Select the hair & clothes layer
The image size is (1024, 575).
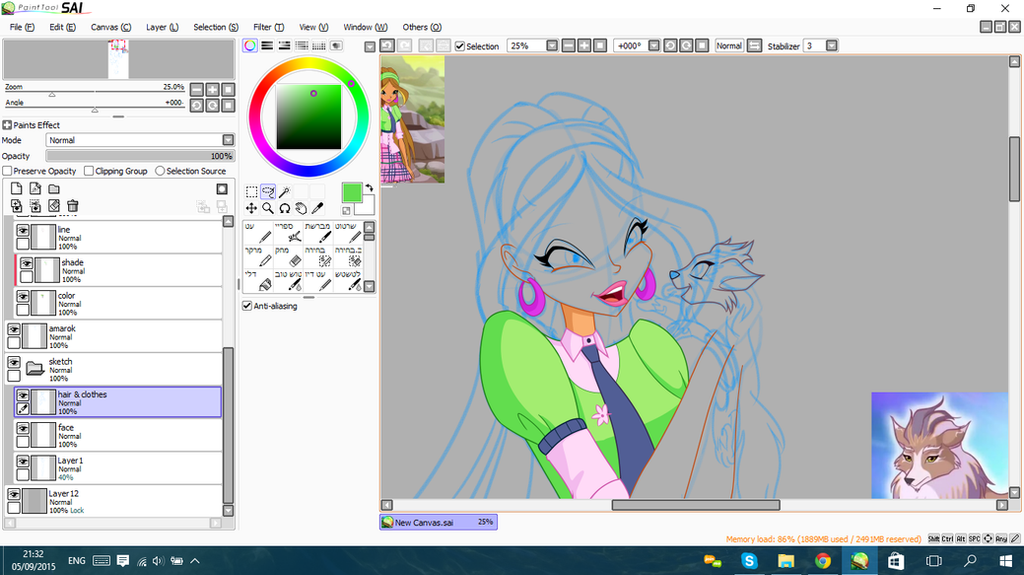click(118, 402)
